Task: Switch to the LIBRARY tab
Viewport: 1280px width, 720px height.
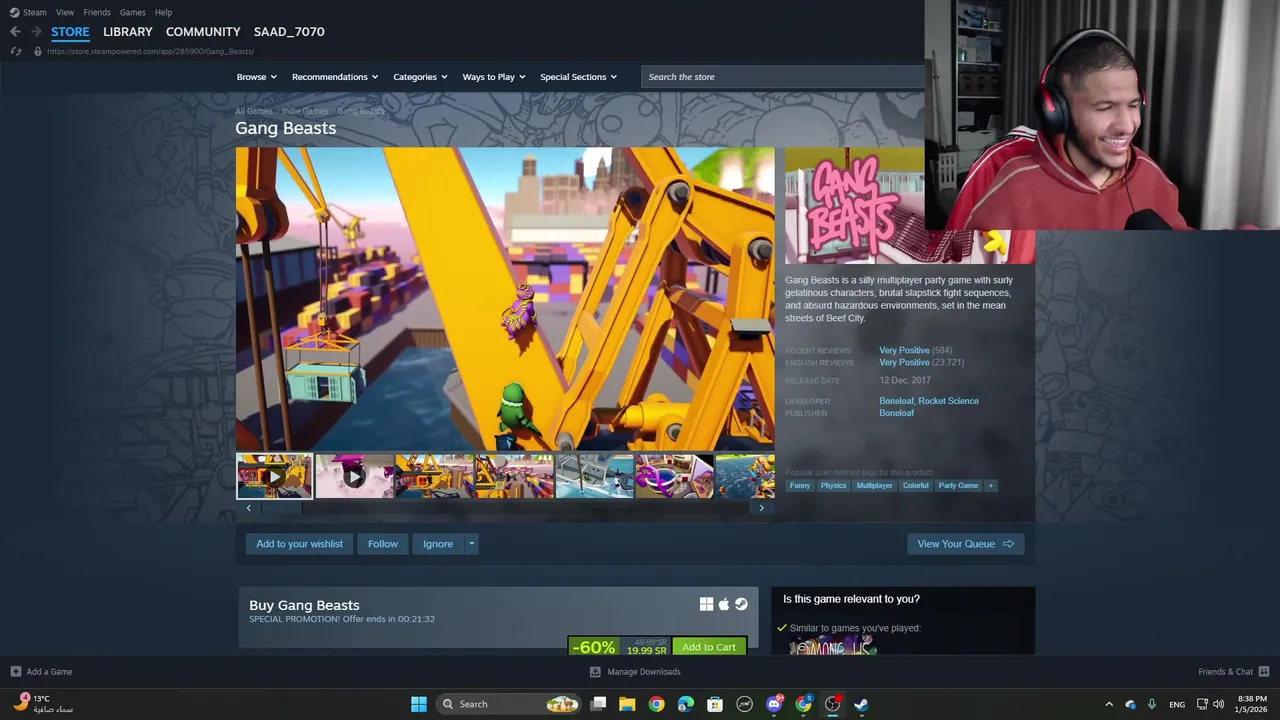Action: (128, 32)
